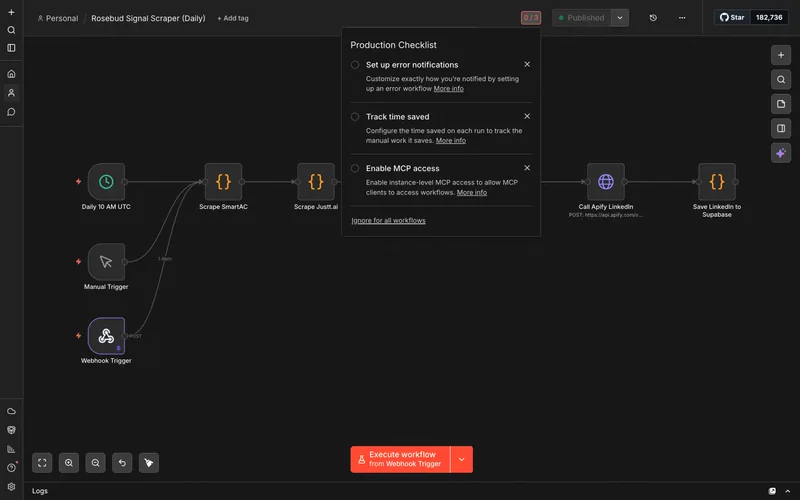Select the Webhook Trigger node

click(106, 336)
